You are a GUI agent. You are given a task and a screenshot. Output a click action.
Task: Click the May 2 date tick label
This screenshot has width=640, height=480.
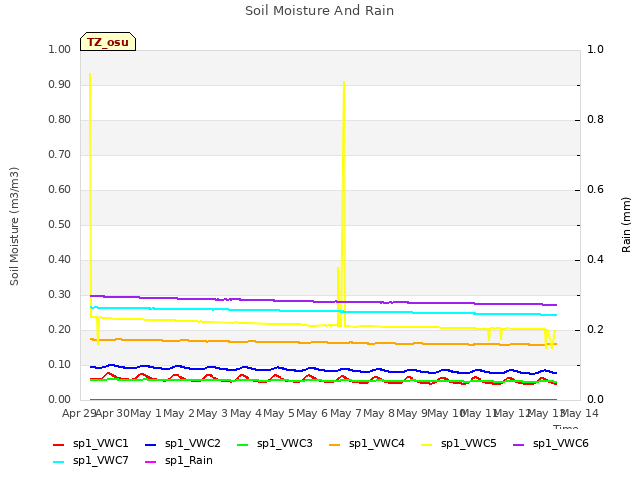179,414
